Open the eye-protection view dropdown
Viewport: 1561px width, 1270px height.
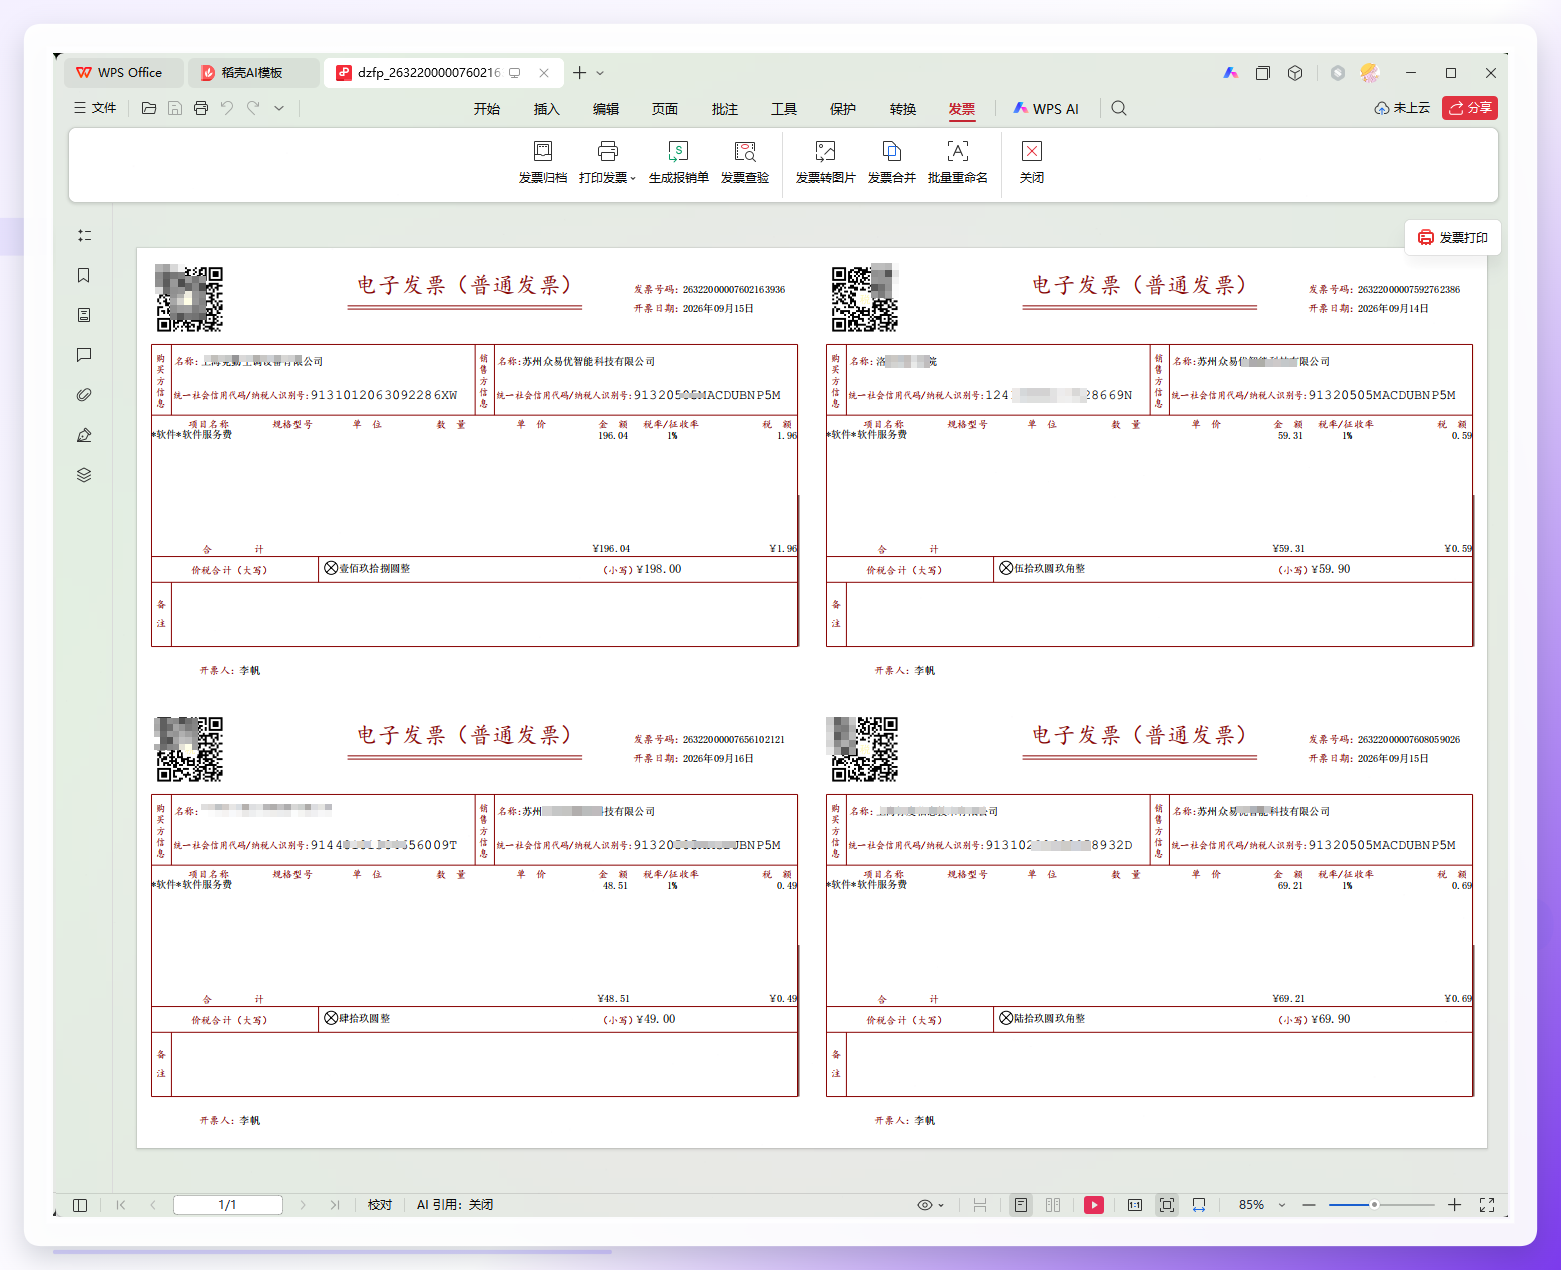coord(931,1205)
